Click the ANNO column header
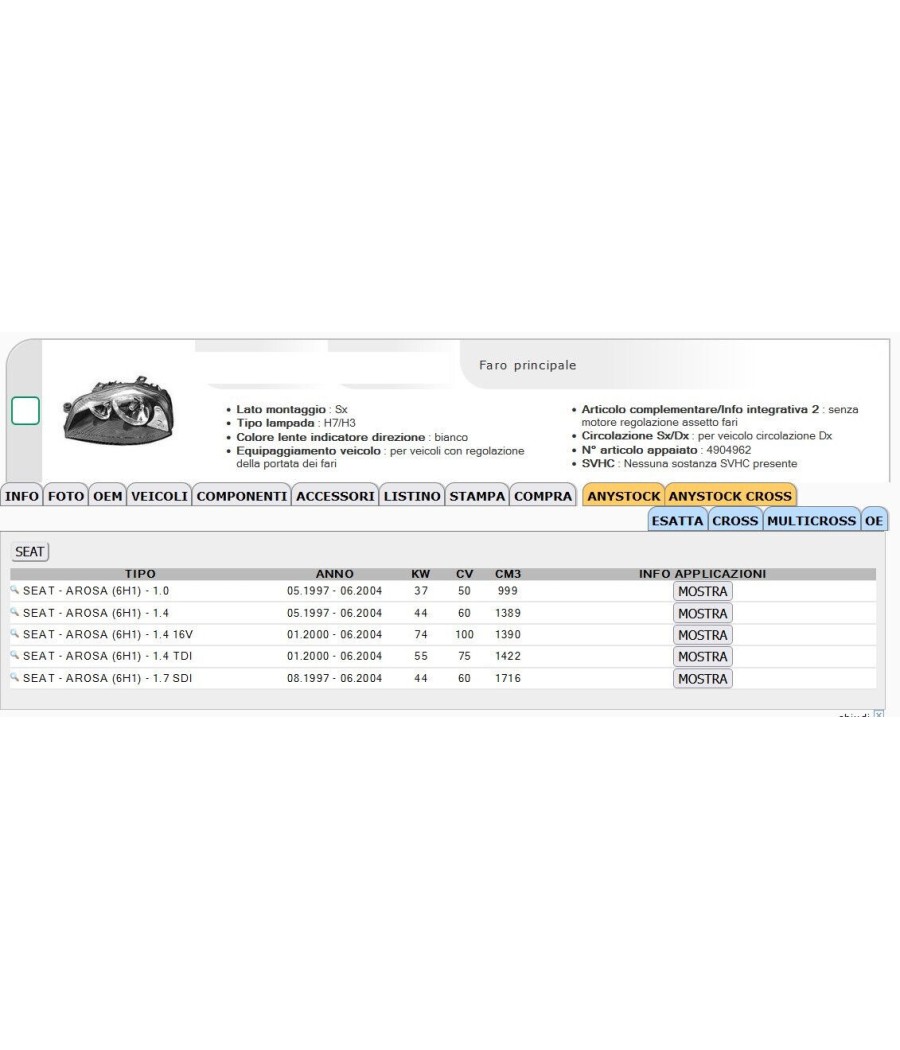The height and width of the screenshot is (1050, 900). pos(335,574)
